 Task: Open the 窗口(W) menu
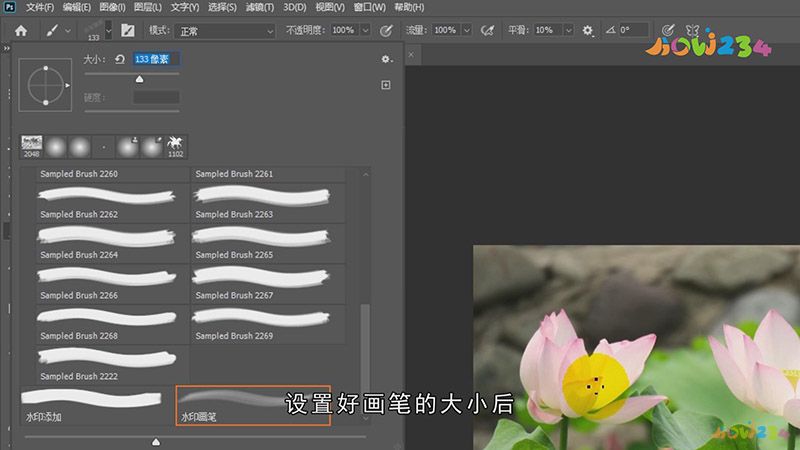tap(370, 7)
